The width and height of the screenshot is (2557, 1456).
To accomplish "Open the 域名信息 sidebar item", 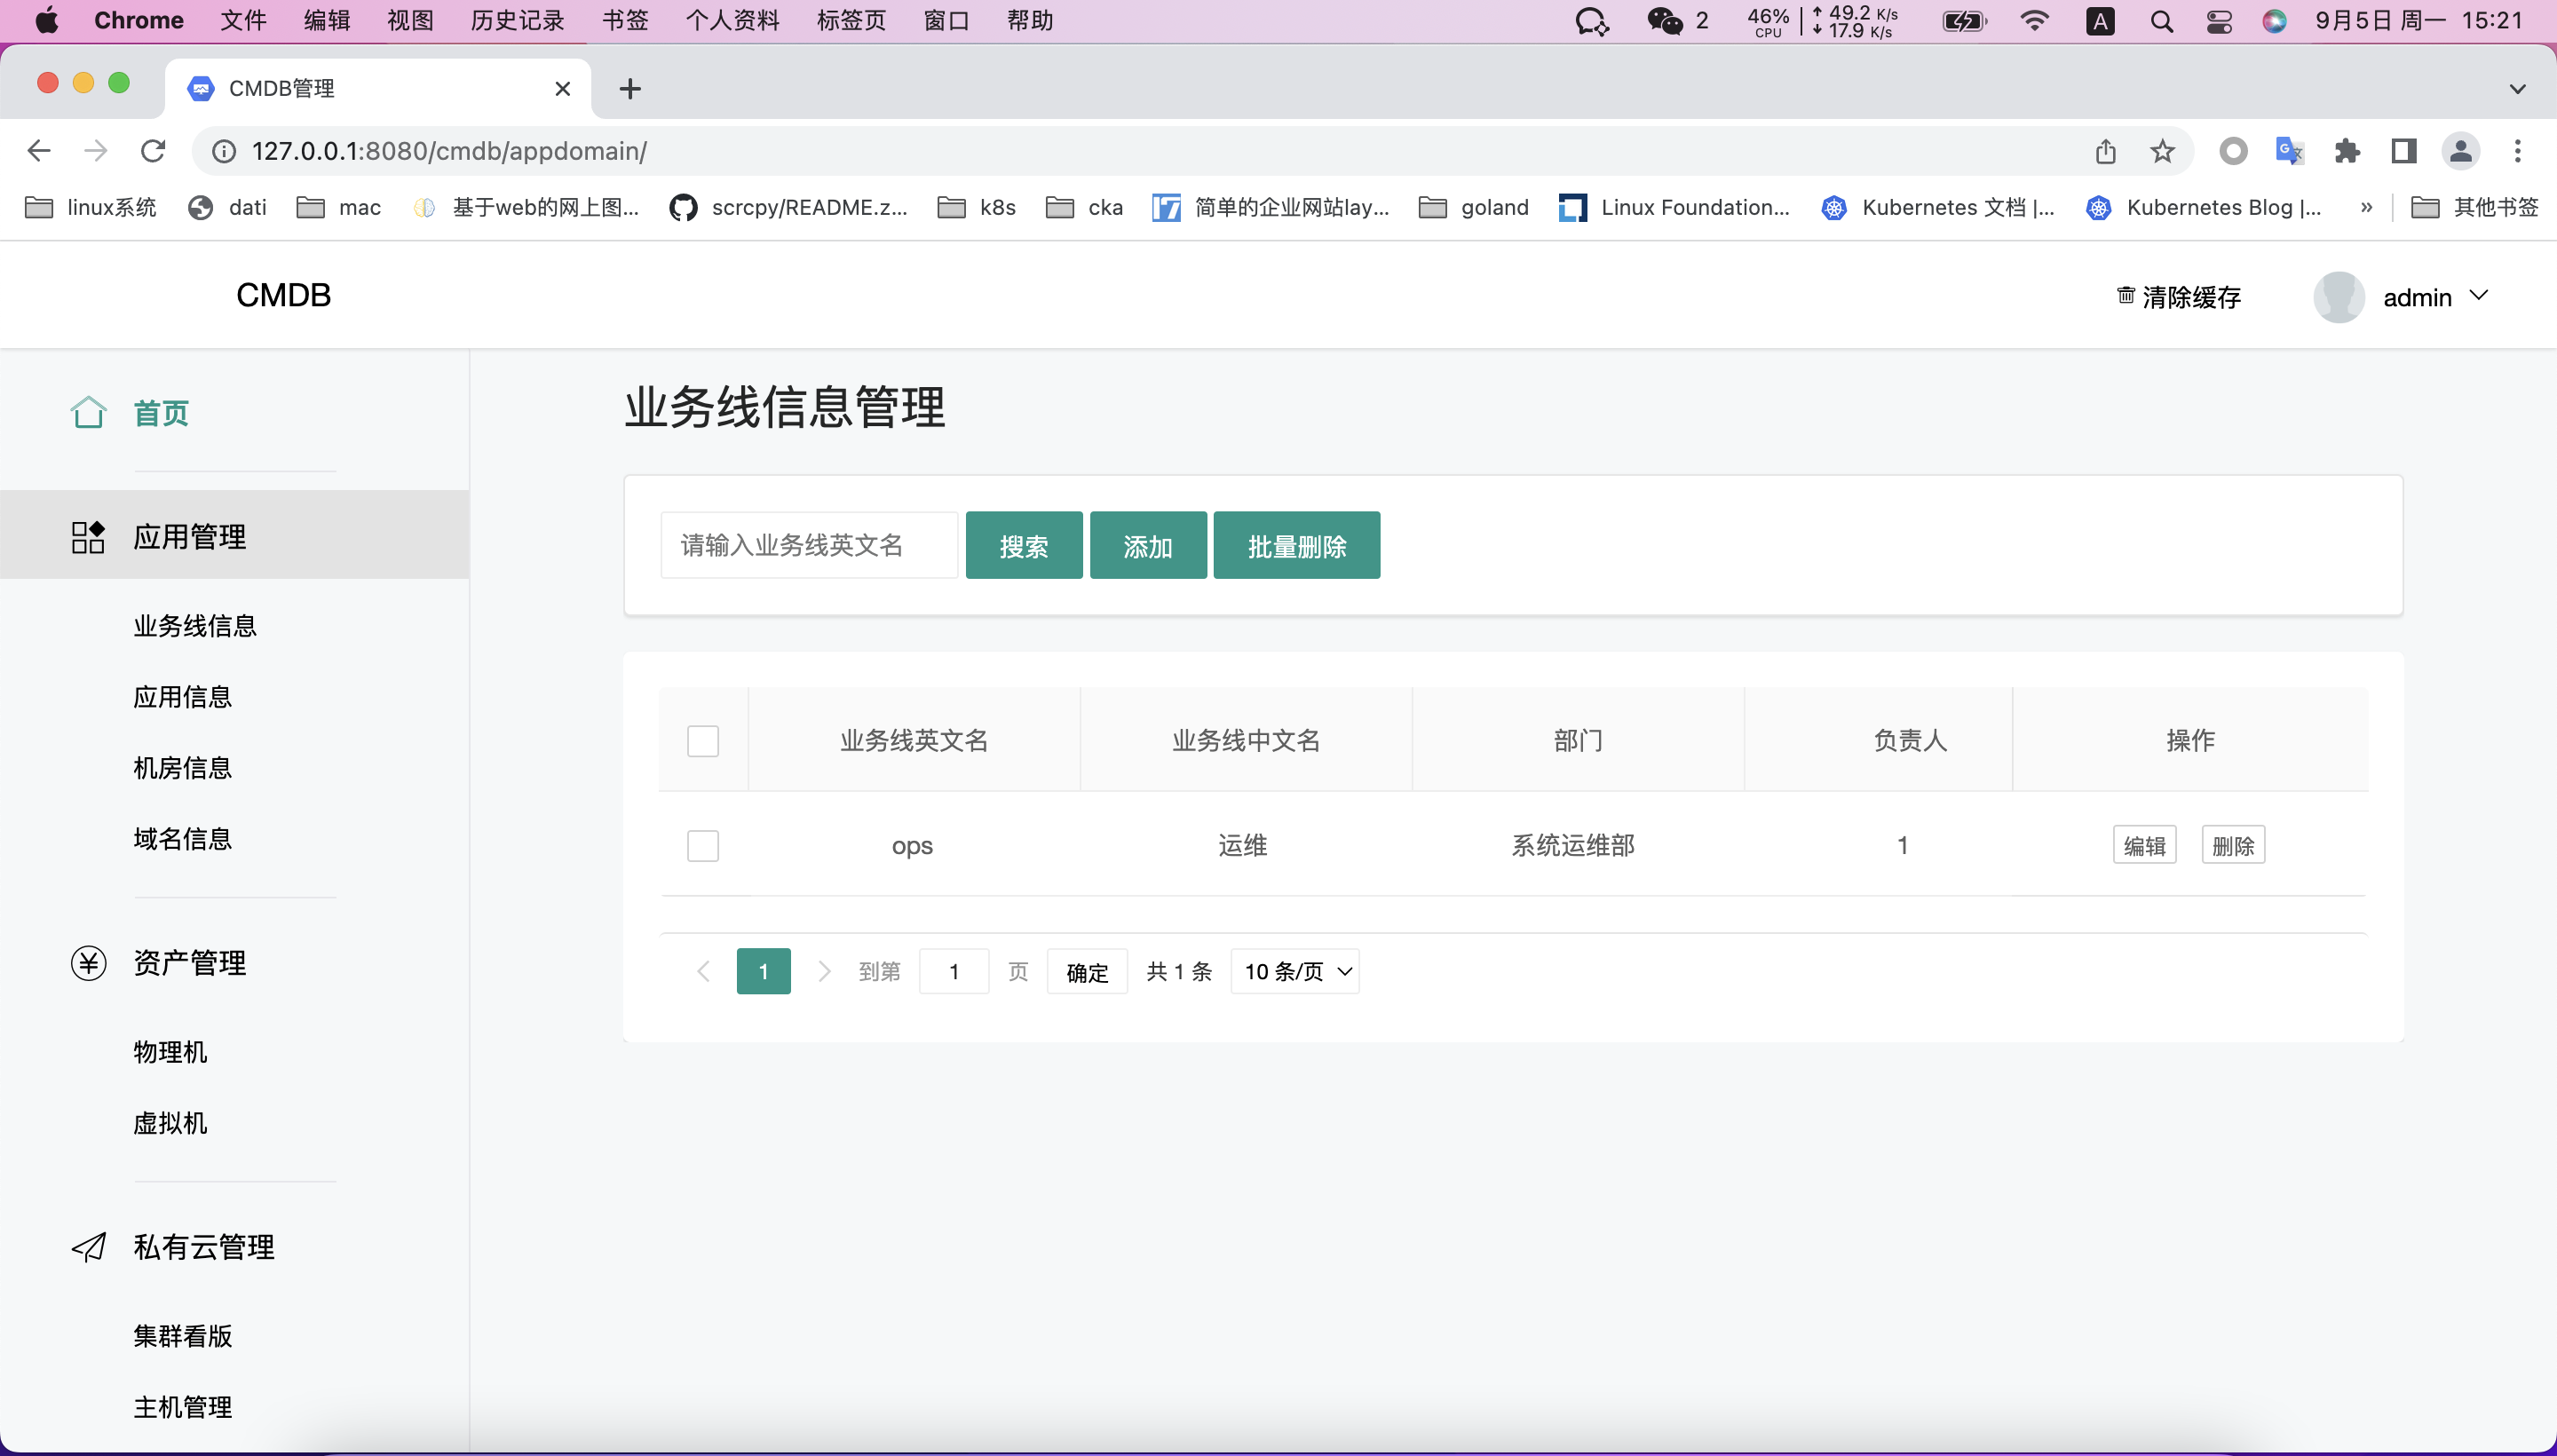I will 183,839.
